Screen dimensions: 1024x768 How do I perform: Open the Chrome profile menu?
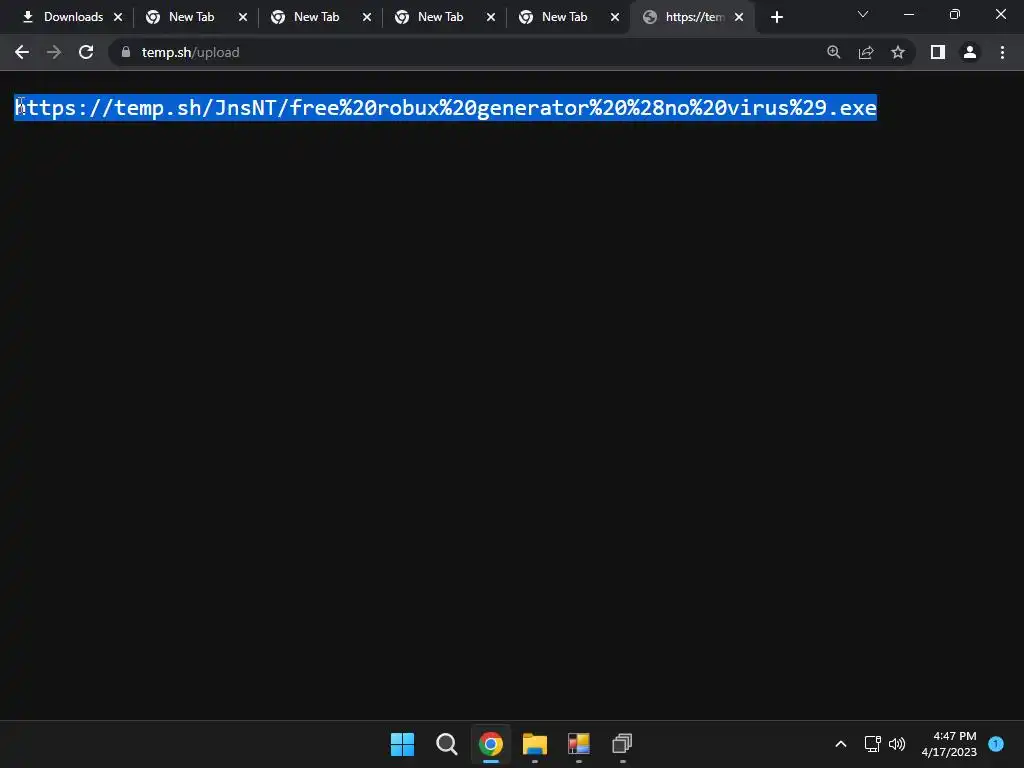970,52
